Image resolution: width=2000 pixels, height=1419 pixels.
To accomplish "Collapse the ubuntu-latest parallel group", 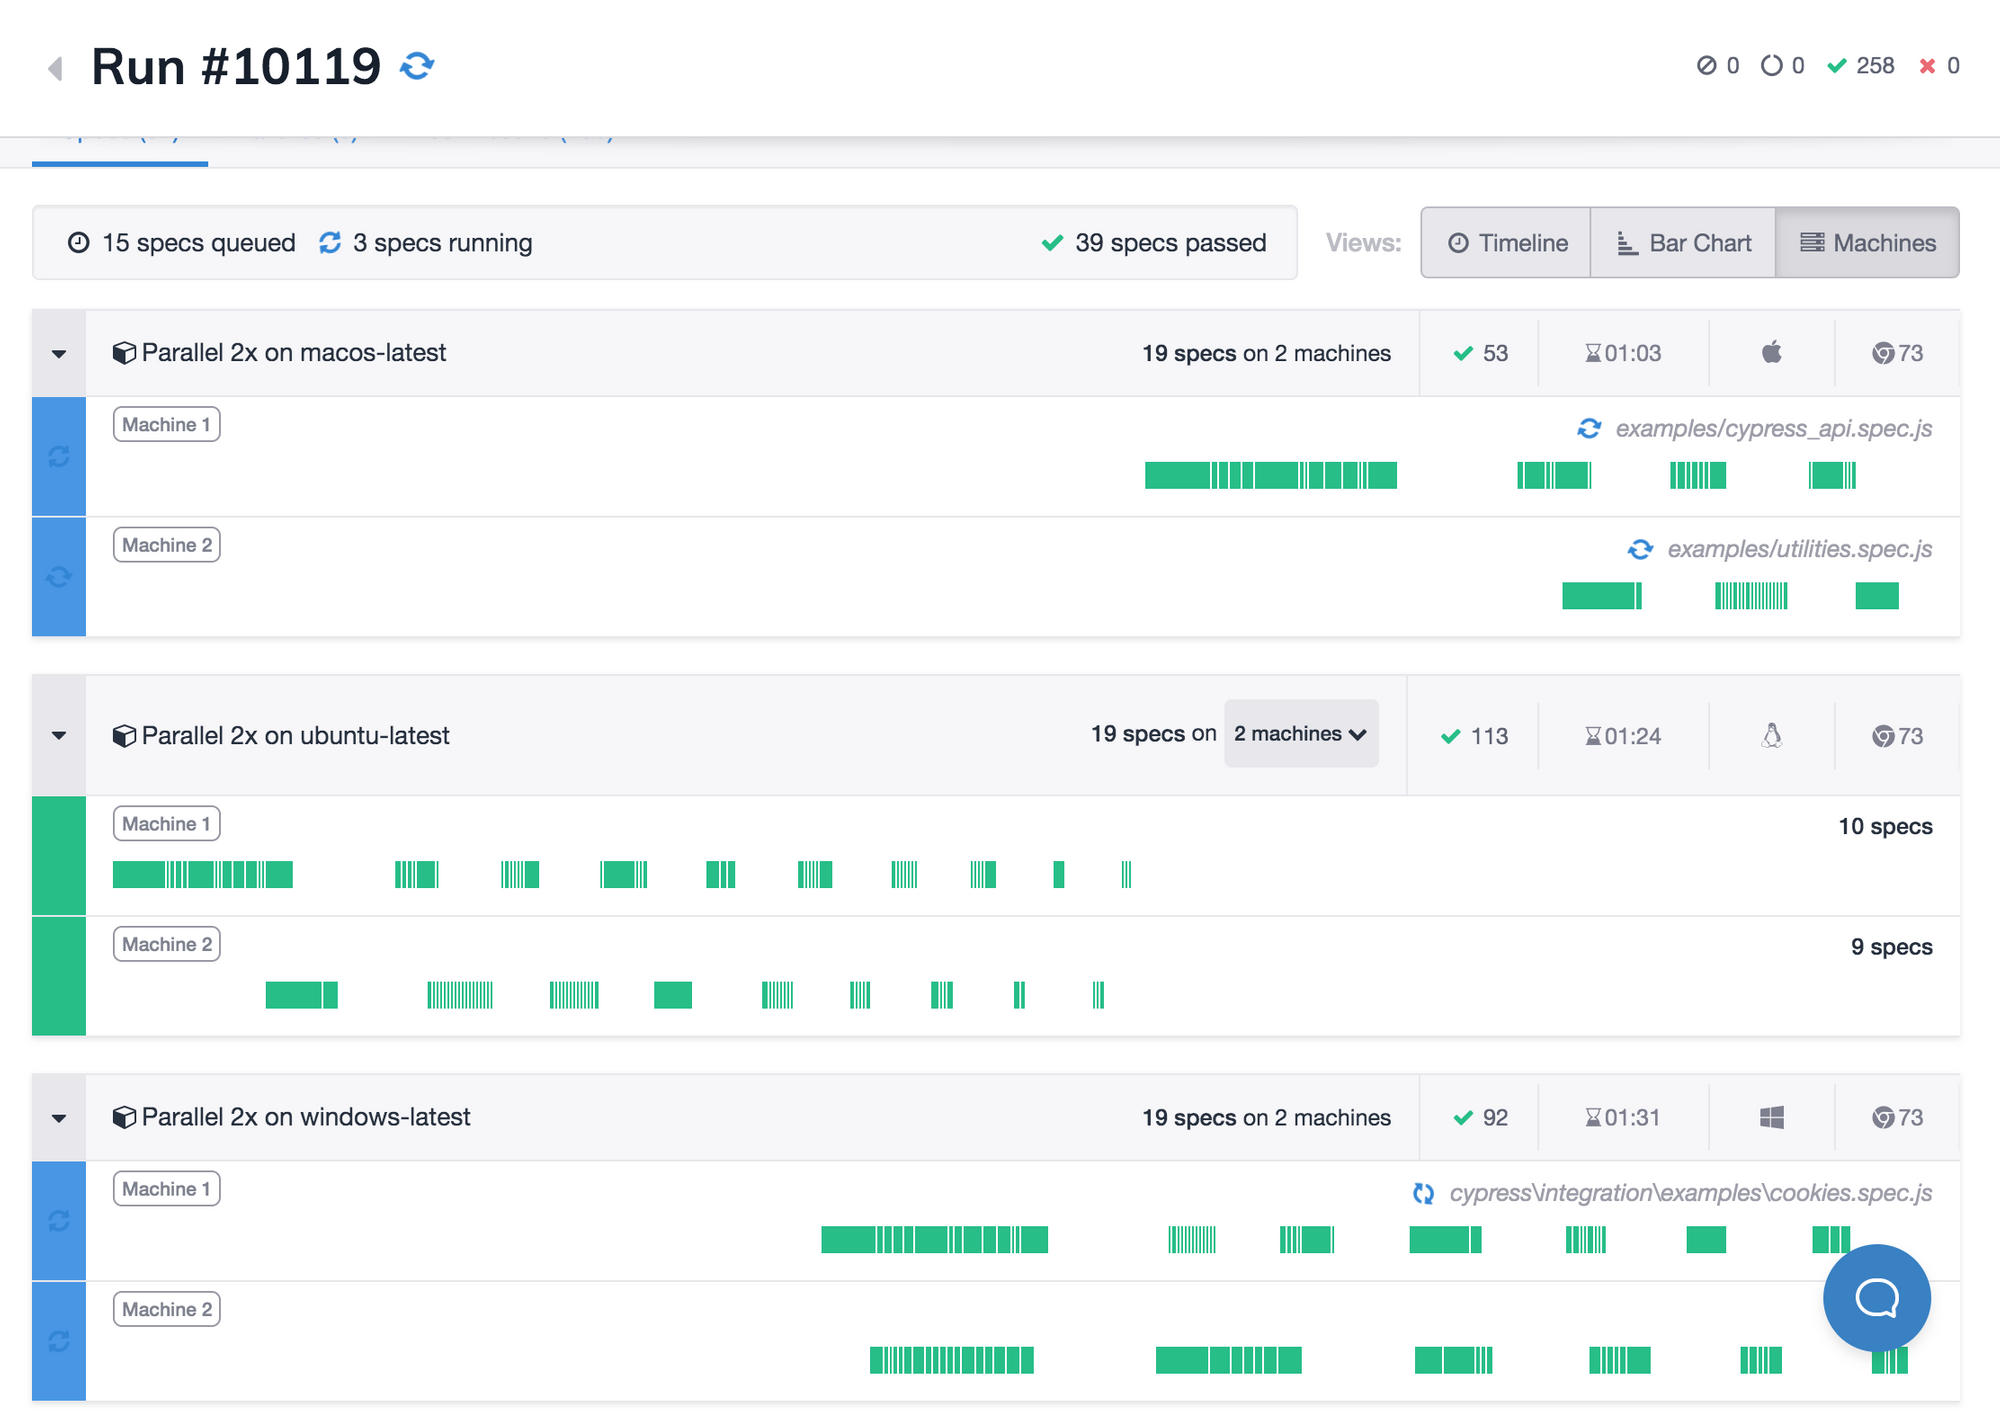I will (59, 736).
